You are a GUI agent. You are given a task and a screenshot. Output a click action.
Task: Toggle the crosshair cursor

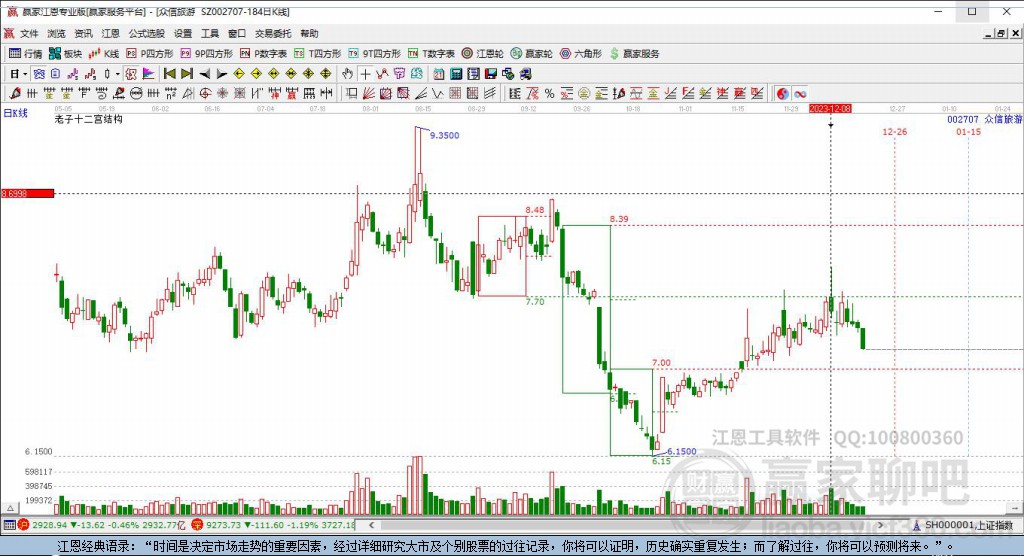365,74
